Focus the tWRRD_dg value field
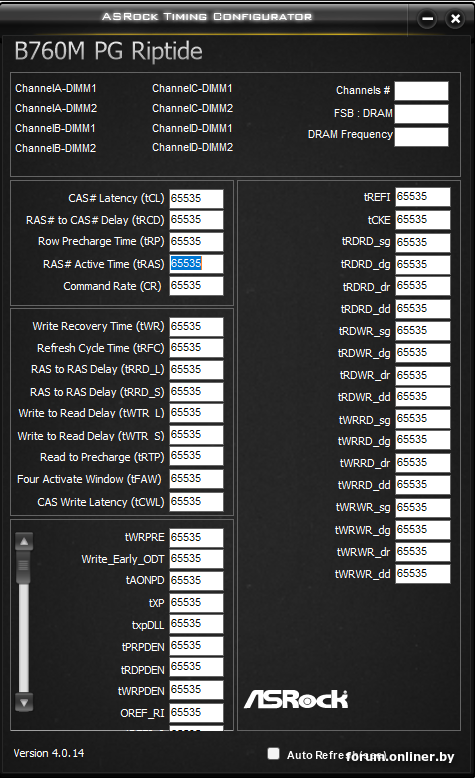 422,440
